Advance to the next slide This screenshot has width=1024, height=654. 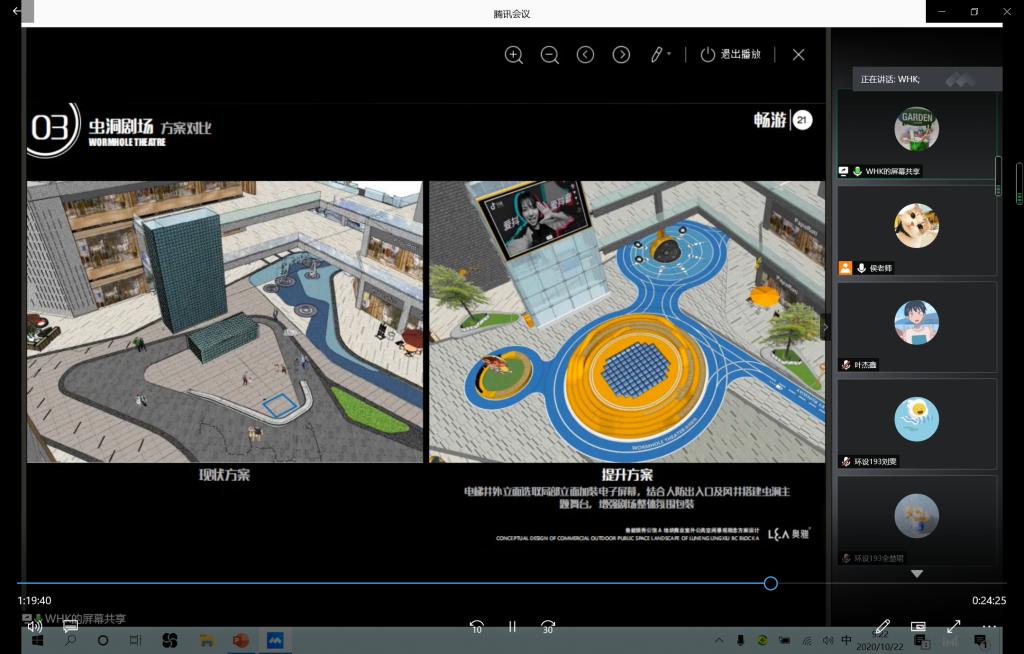[621, 55]
